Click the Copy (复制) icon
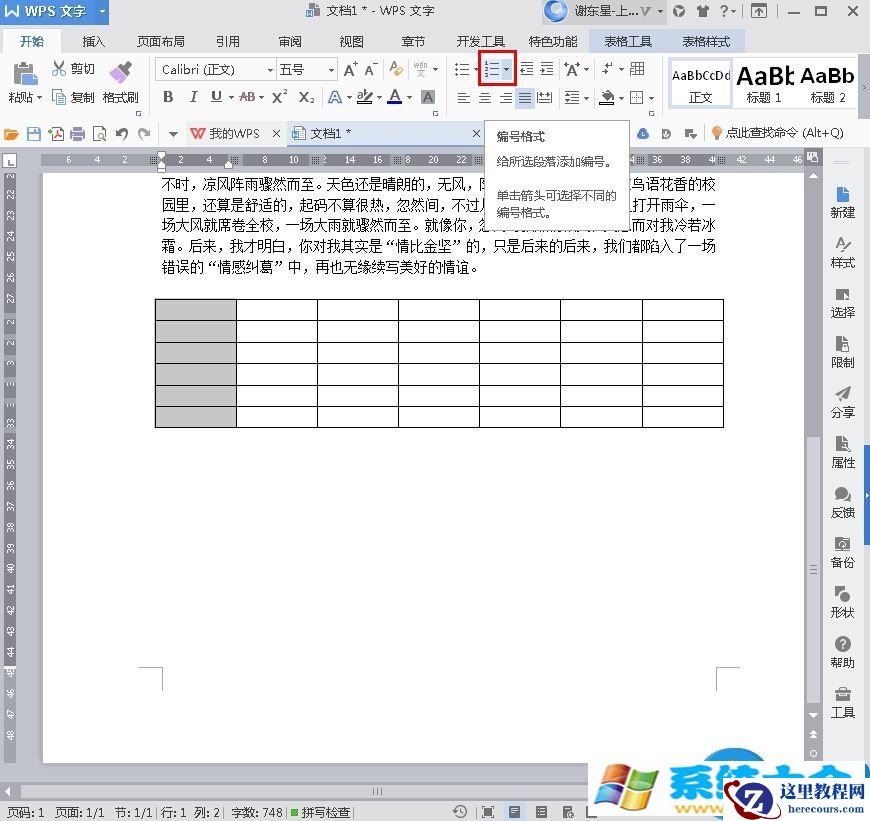 click(60, 97)
